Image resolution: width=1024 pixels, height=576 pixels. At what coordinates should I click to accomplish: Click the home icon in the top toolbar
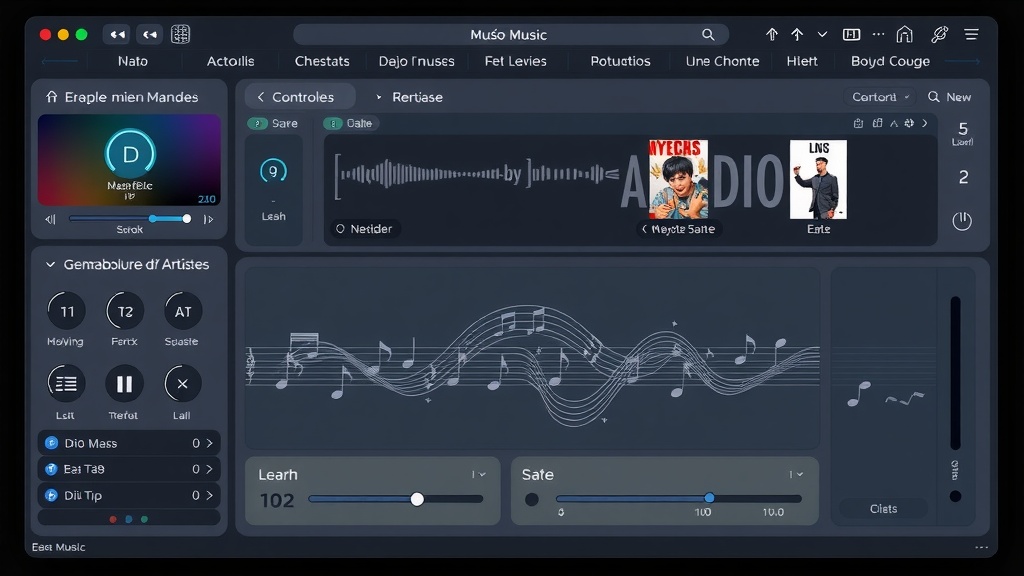tap(904, 34)
